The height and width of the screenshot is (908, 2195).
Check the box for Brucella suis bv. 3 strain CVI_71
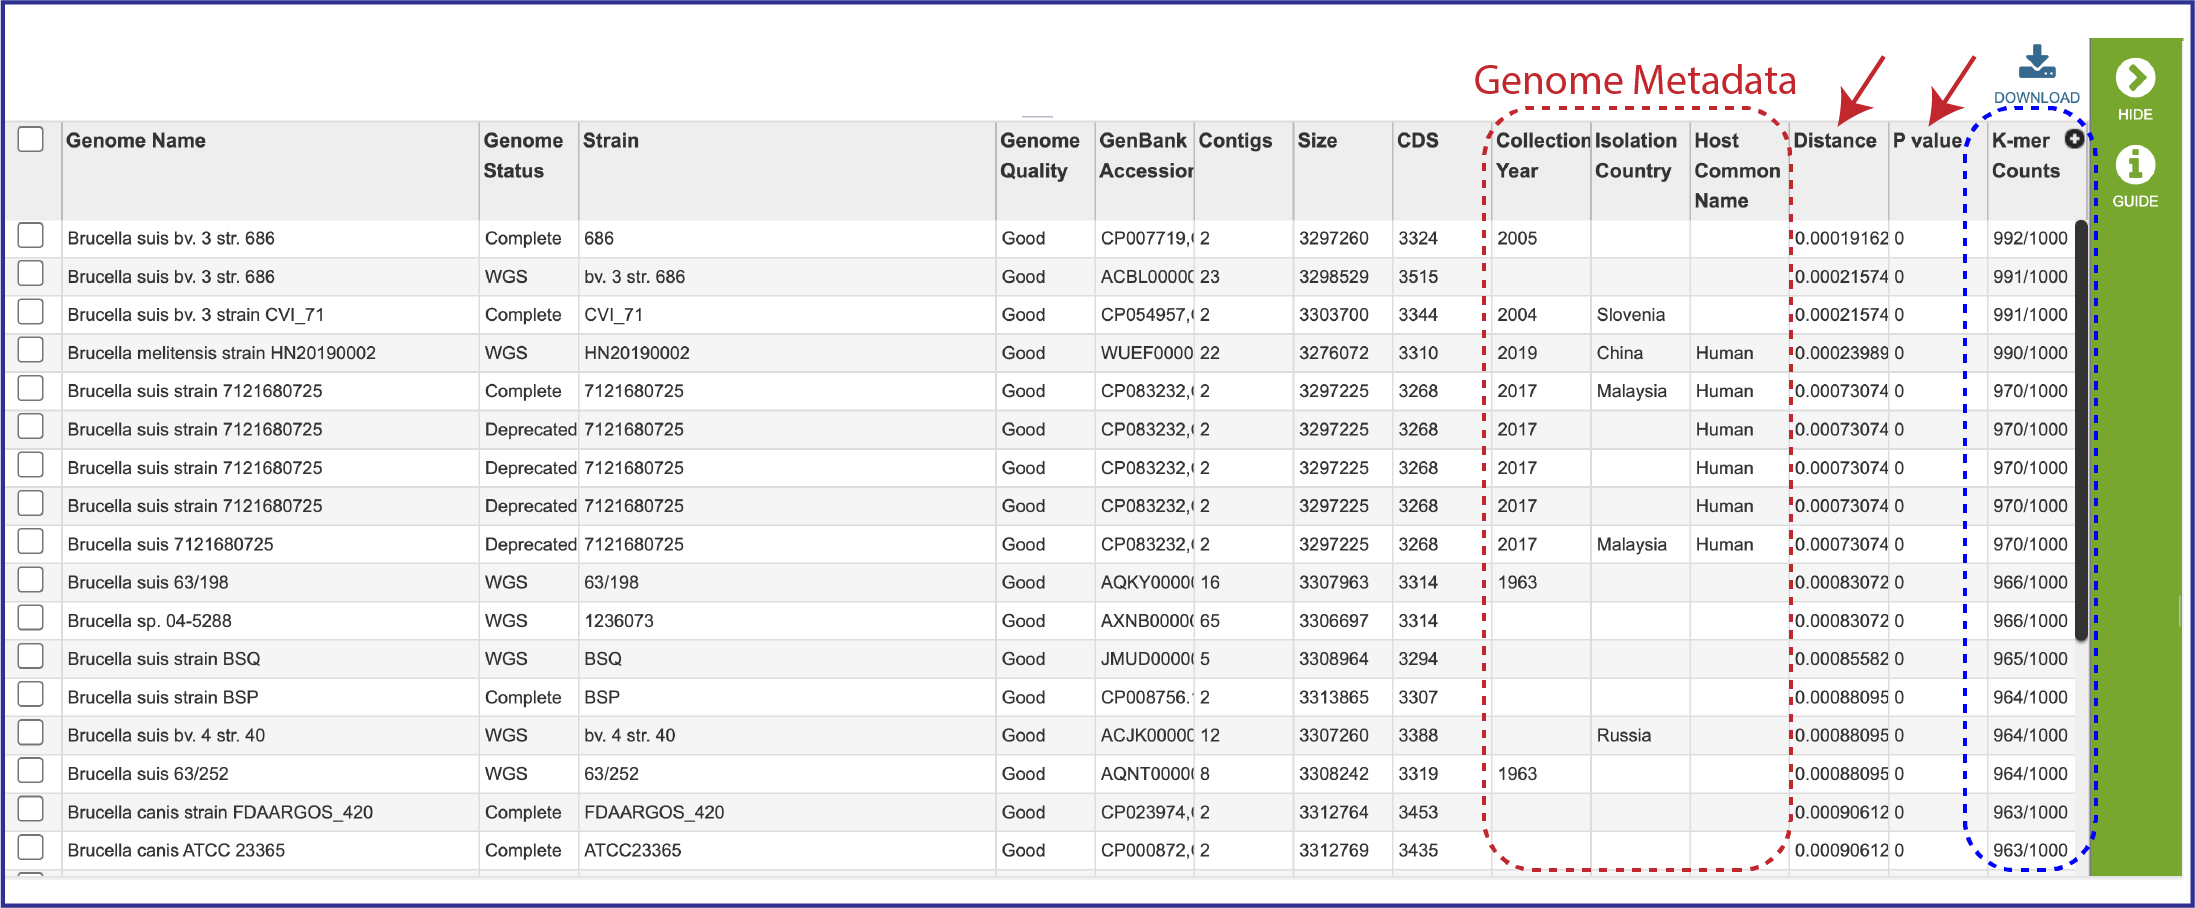(x=31, y=313)
